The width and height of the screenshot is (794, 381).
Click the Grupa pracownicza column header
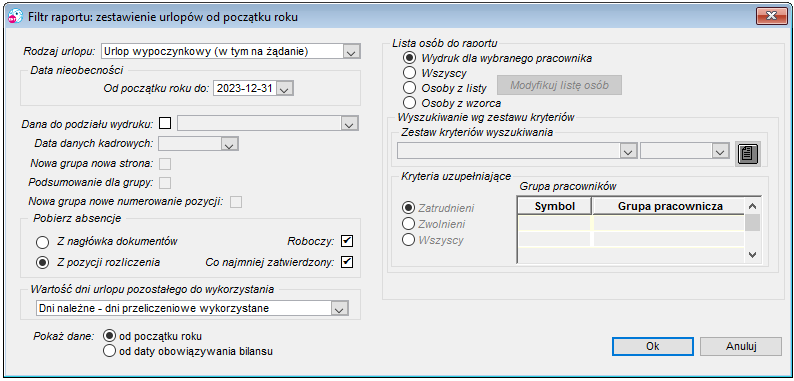pyautogui.click(x=669, y=206)
